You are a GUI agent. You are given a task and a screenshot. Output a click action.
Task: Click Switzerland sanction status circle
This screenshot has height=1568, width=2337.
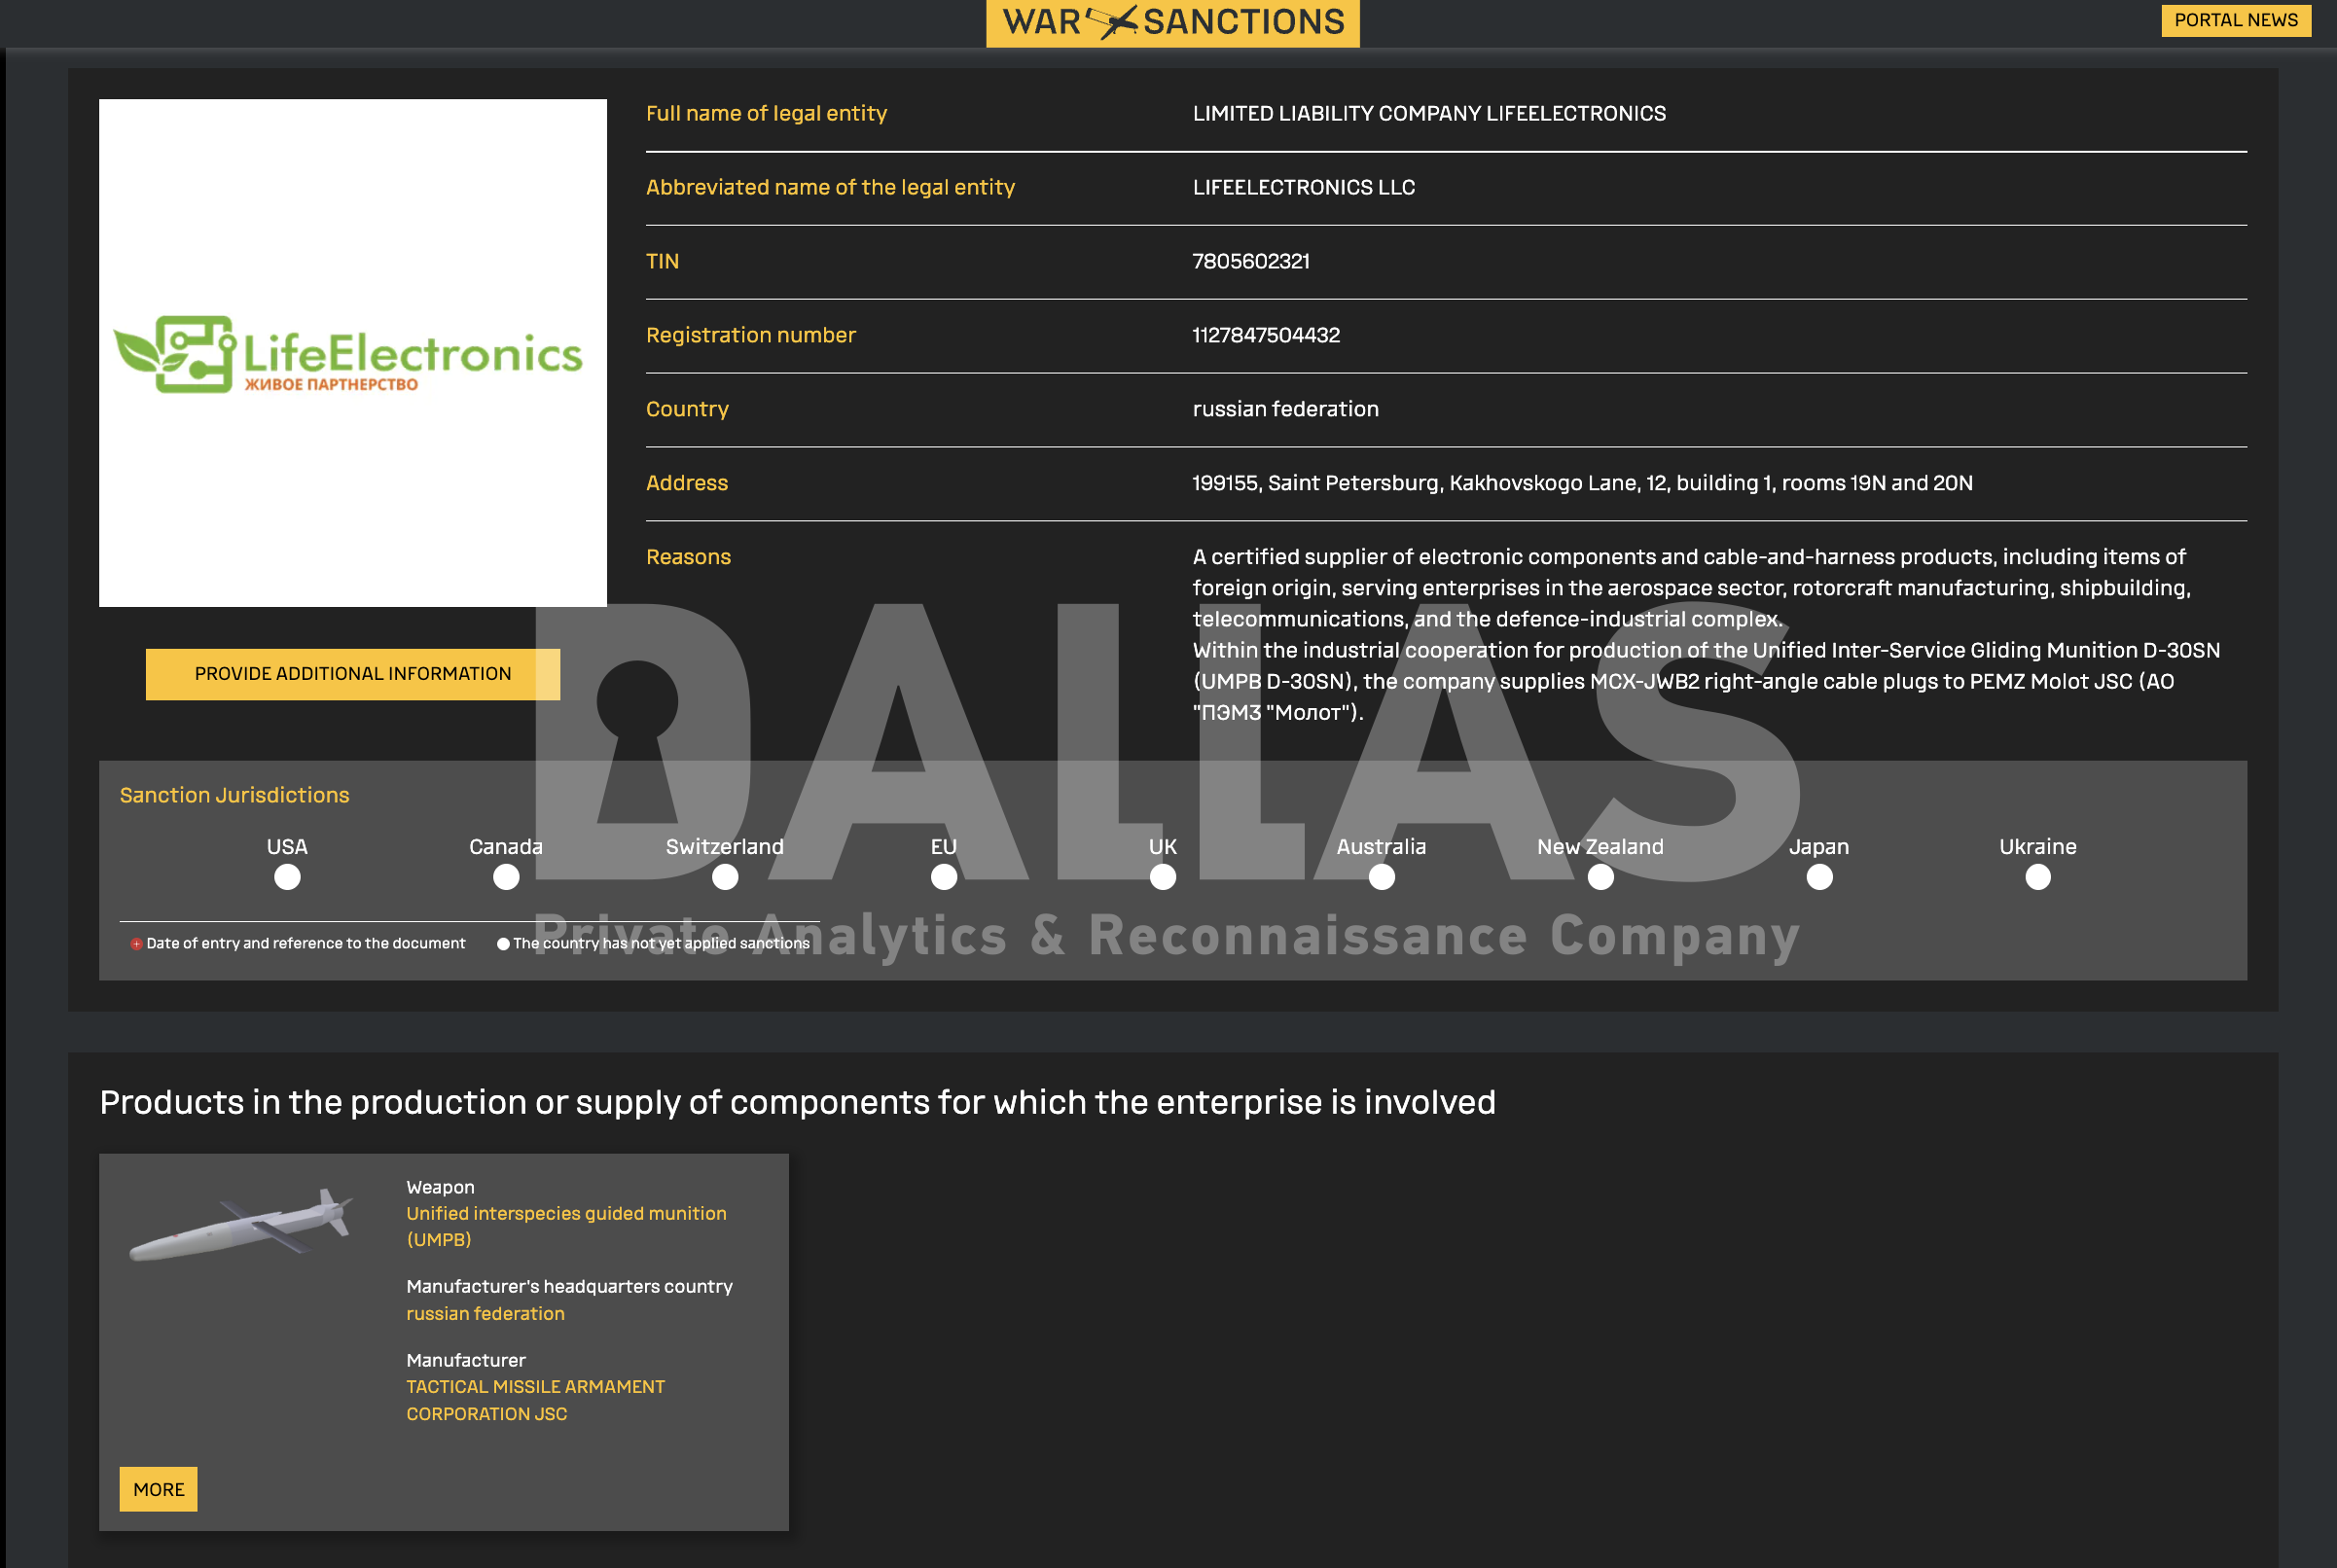click(x=725, y=877)
